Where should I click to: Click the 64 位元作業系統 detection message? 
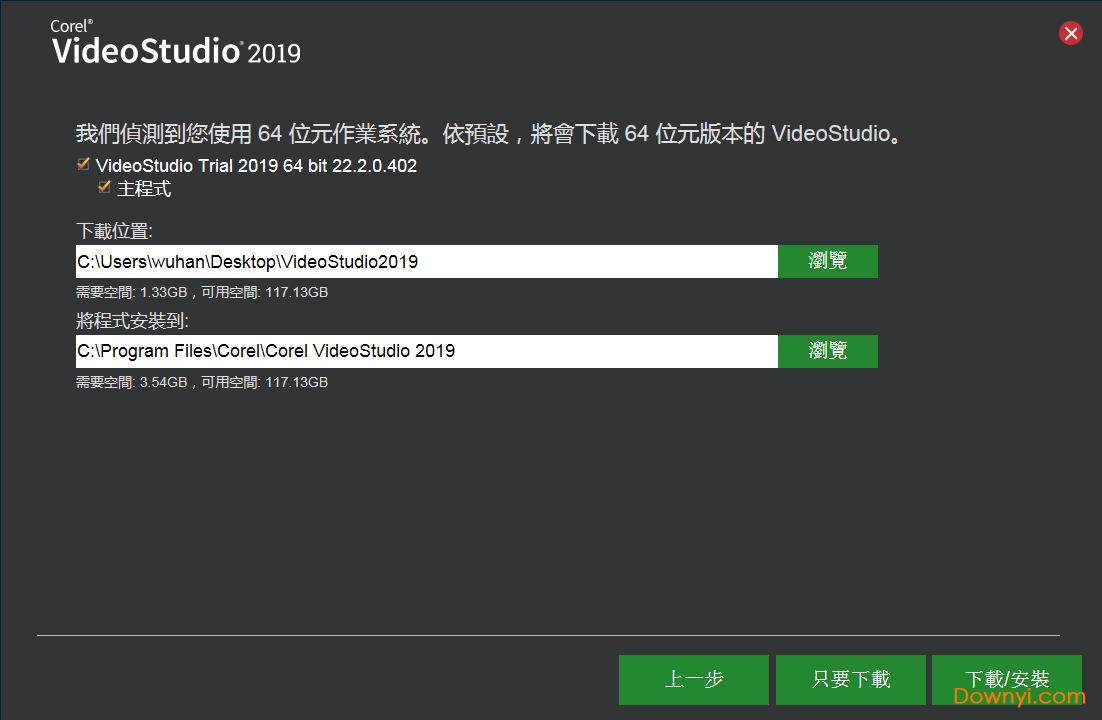(490, 134)
